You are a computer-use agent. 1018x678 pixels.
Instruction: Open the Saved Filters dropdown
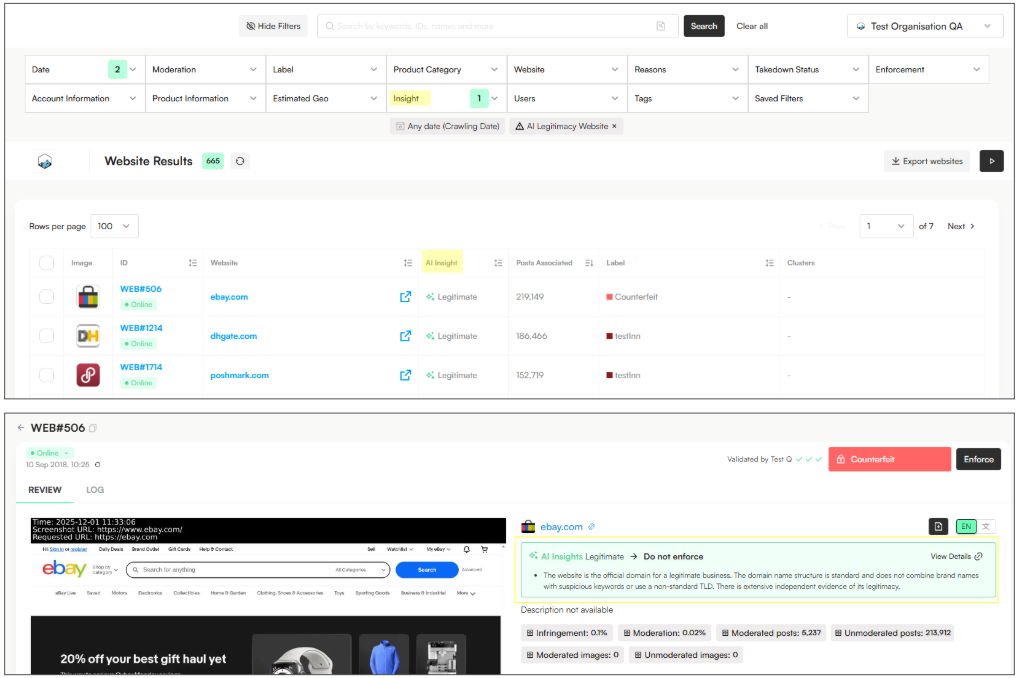click(808, 98)
